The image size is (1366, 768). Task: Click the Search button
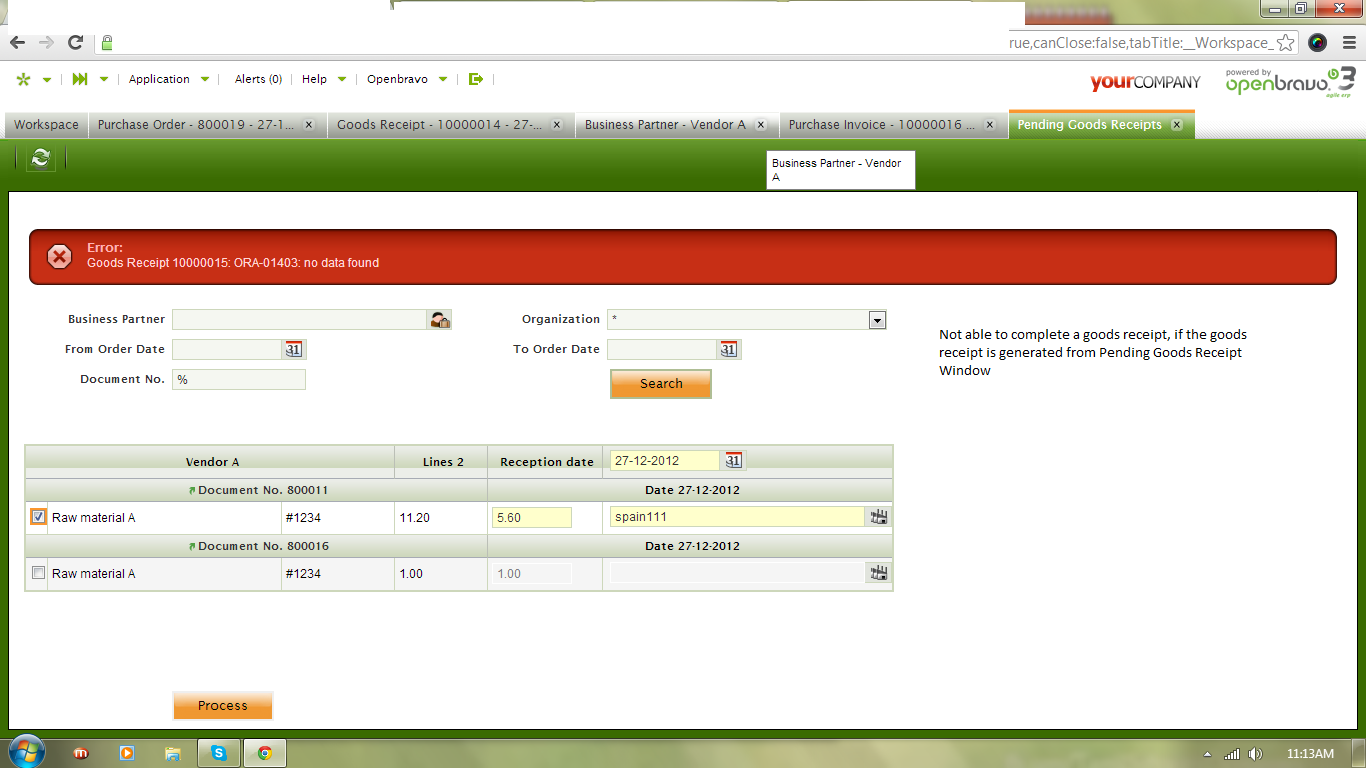(x=661, y=384)
